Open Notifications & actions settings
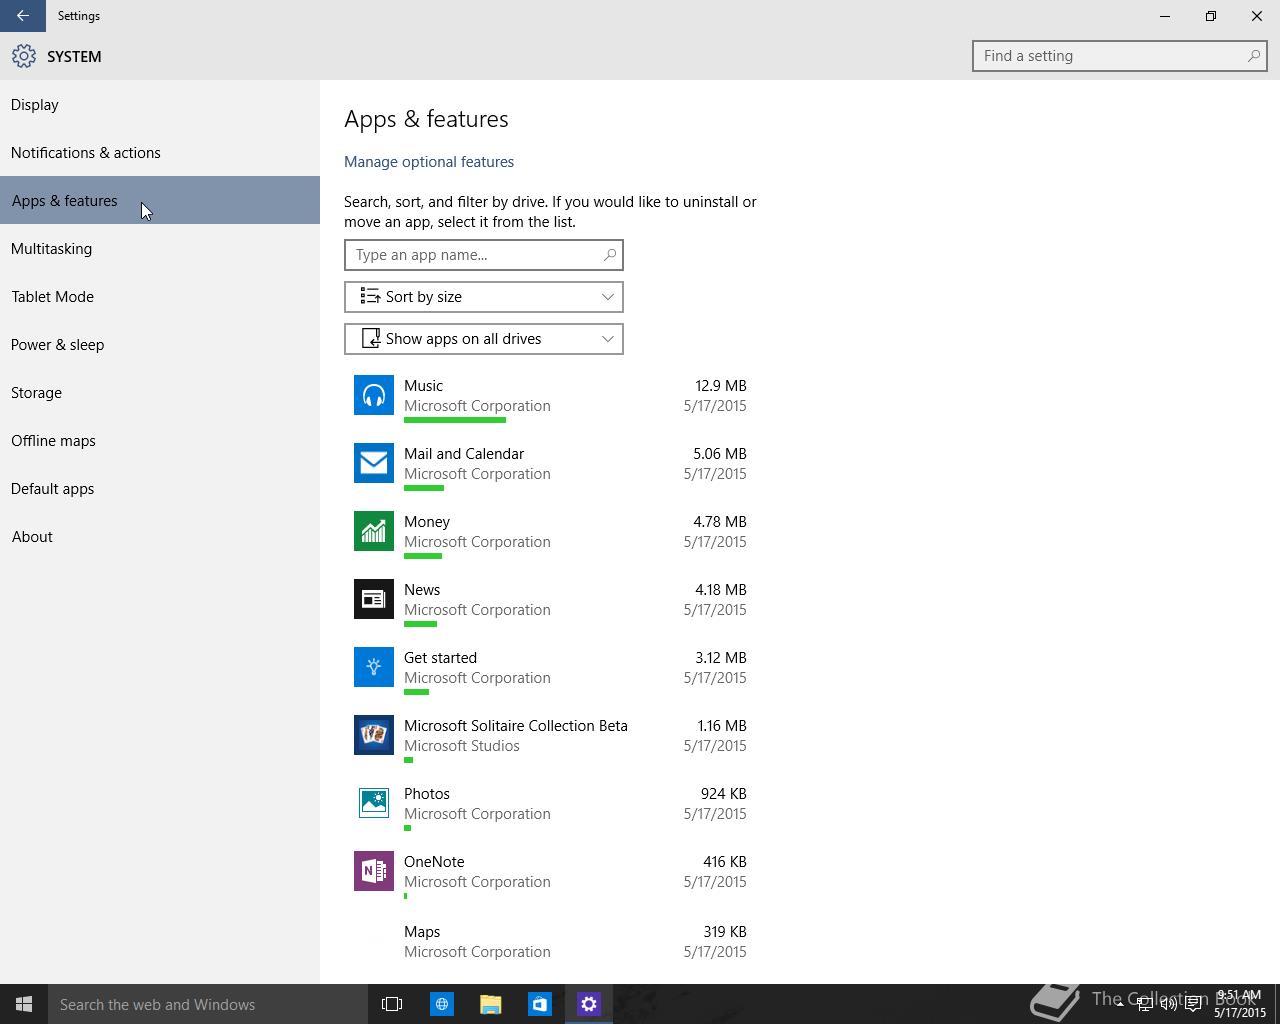 click(160, 152)
